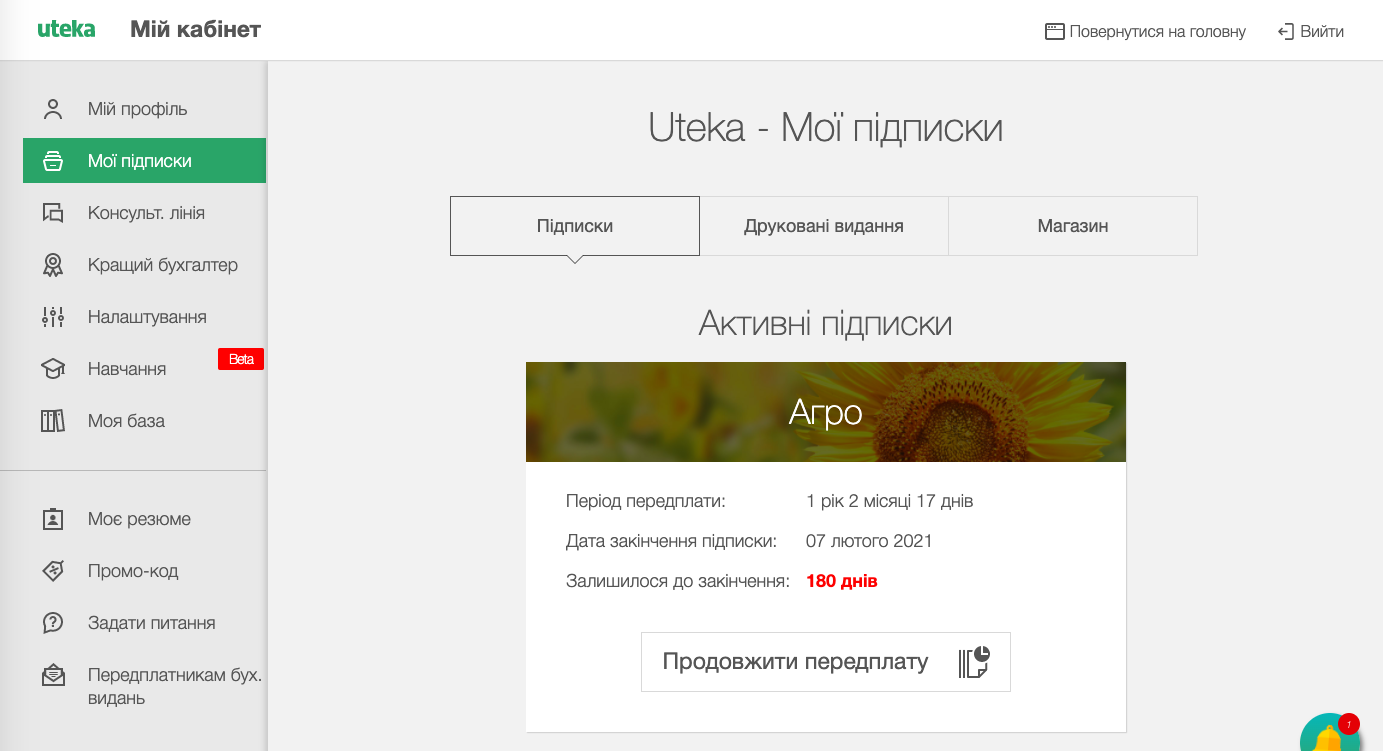This screenshot has height=751, width=1383.
Task: Click the Задати питання question icon
Action: [53, 623]
